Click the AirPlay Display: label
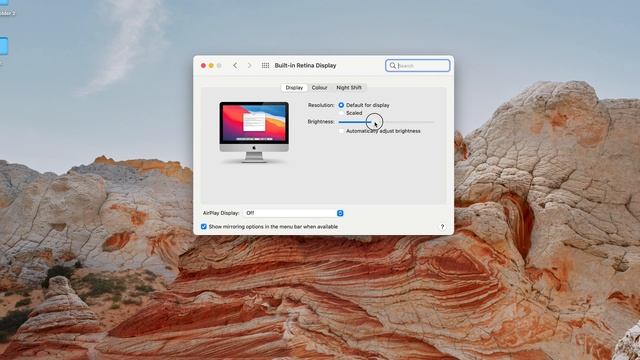The height and width of the screenshot is (360, 640). pyautogui.click(x=221, y=213)
